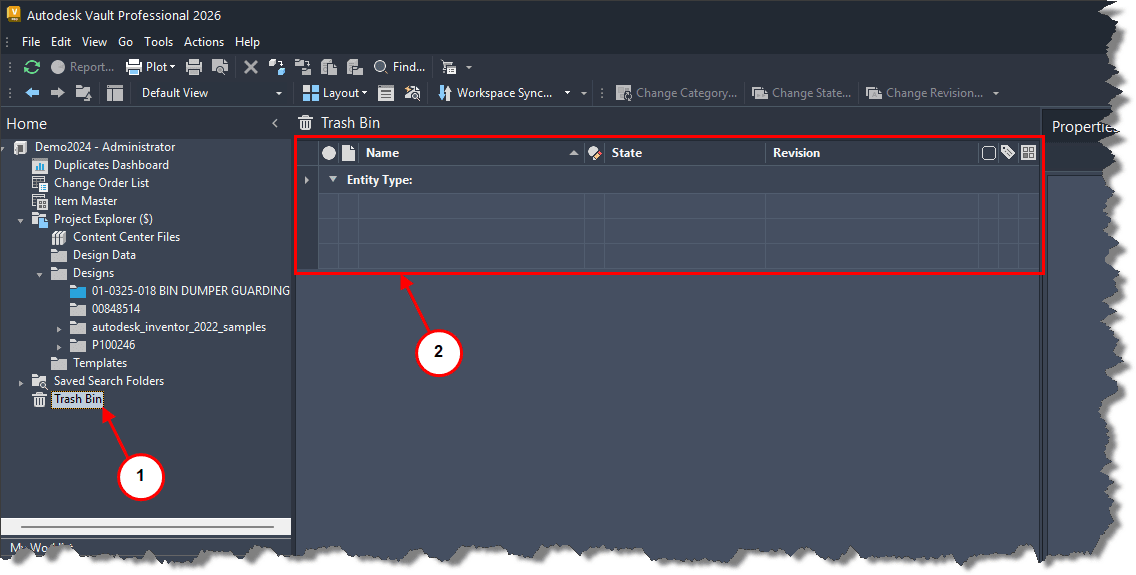The width and height of the screenshot is (1136, 575).
Task: Select Content Center Files folder
Action: coord(126,237)
